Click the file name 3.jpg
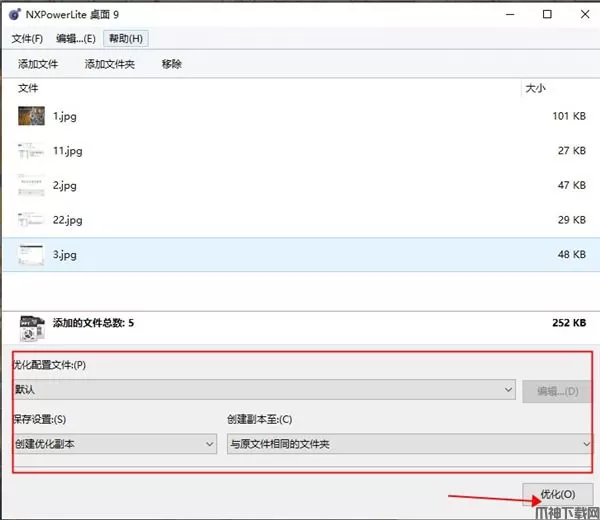Viewport: 600px width, 520px height. pos(65,254)
